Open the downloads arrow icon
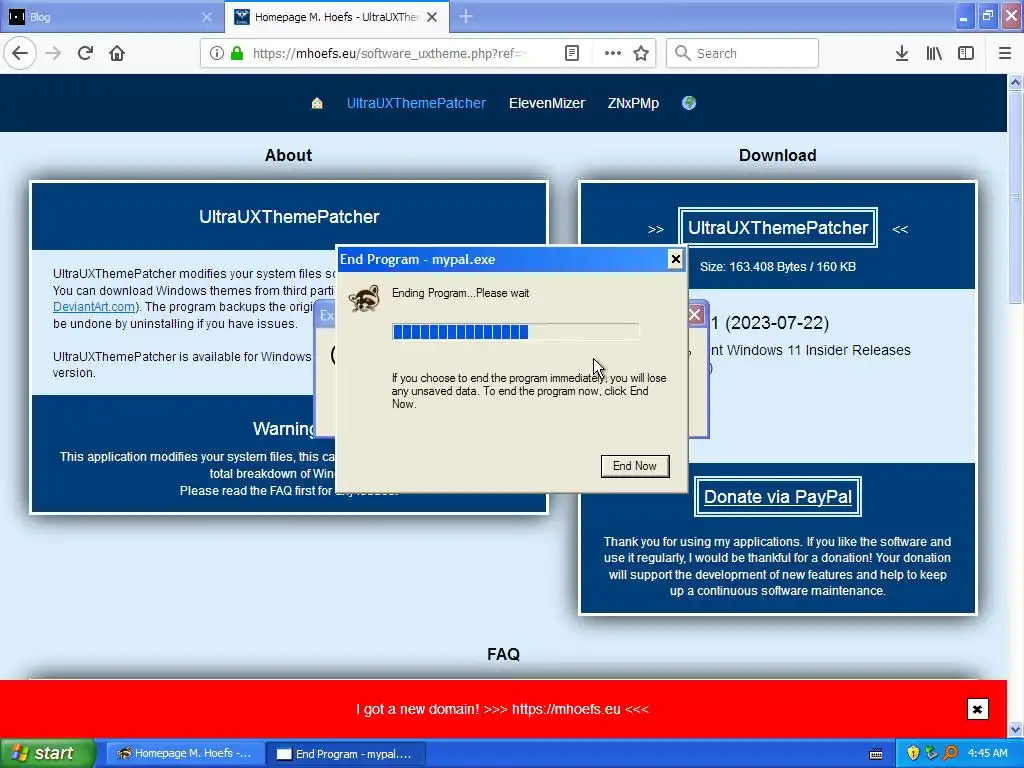Screen dimensions: 1024x768 902,53
